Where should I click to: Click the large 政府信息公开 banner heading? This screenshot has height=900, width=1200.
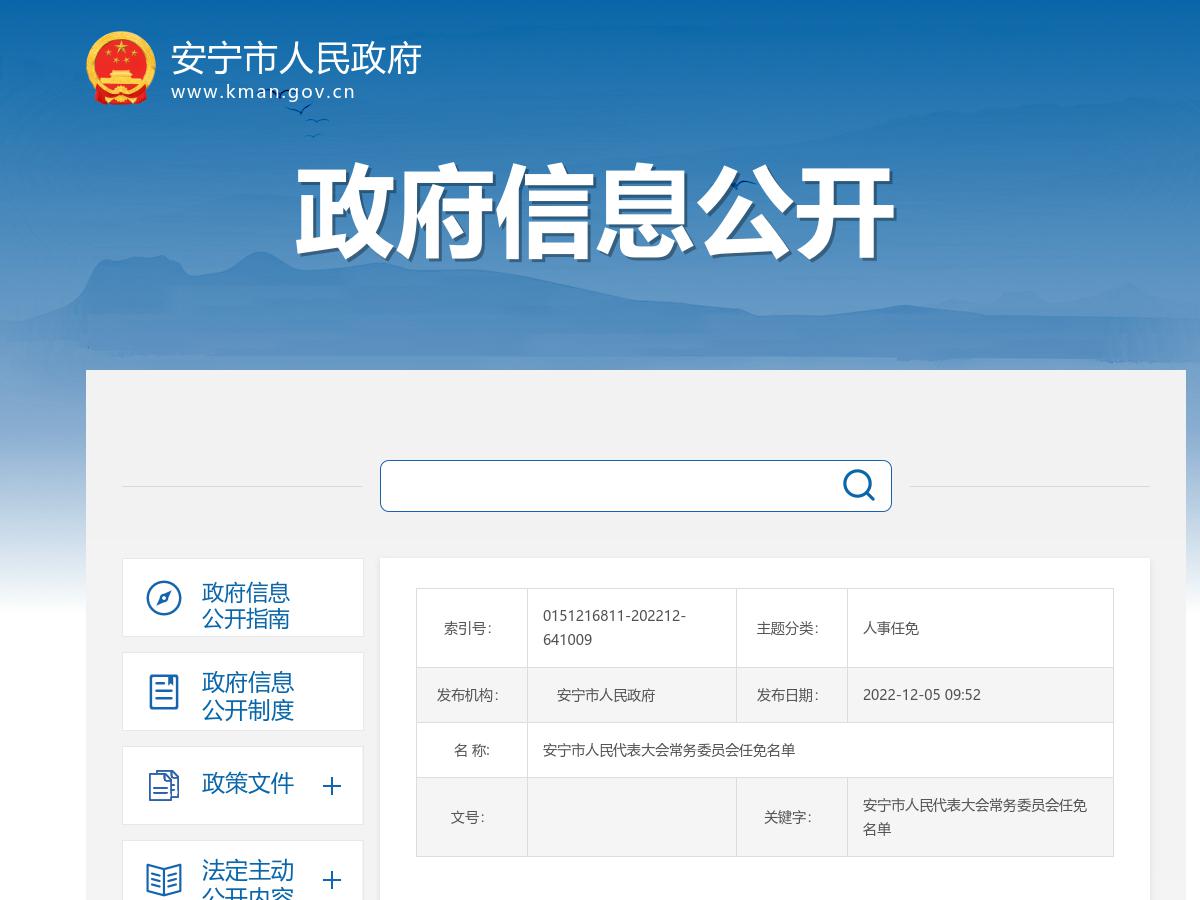[x=594, y=214]
